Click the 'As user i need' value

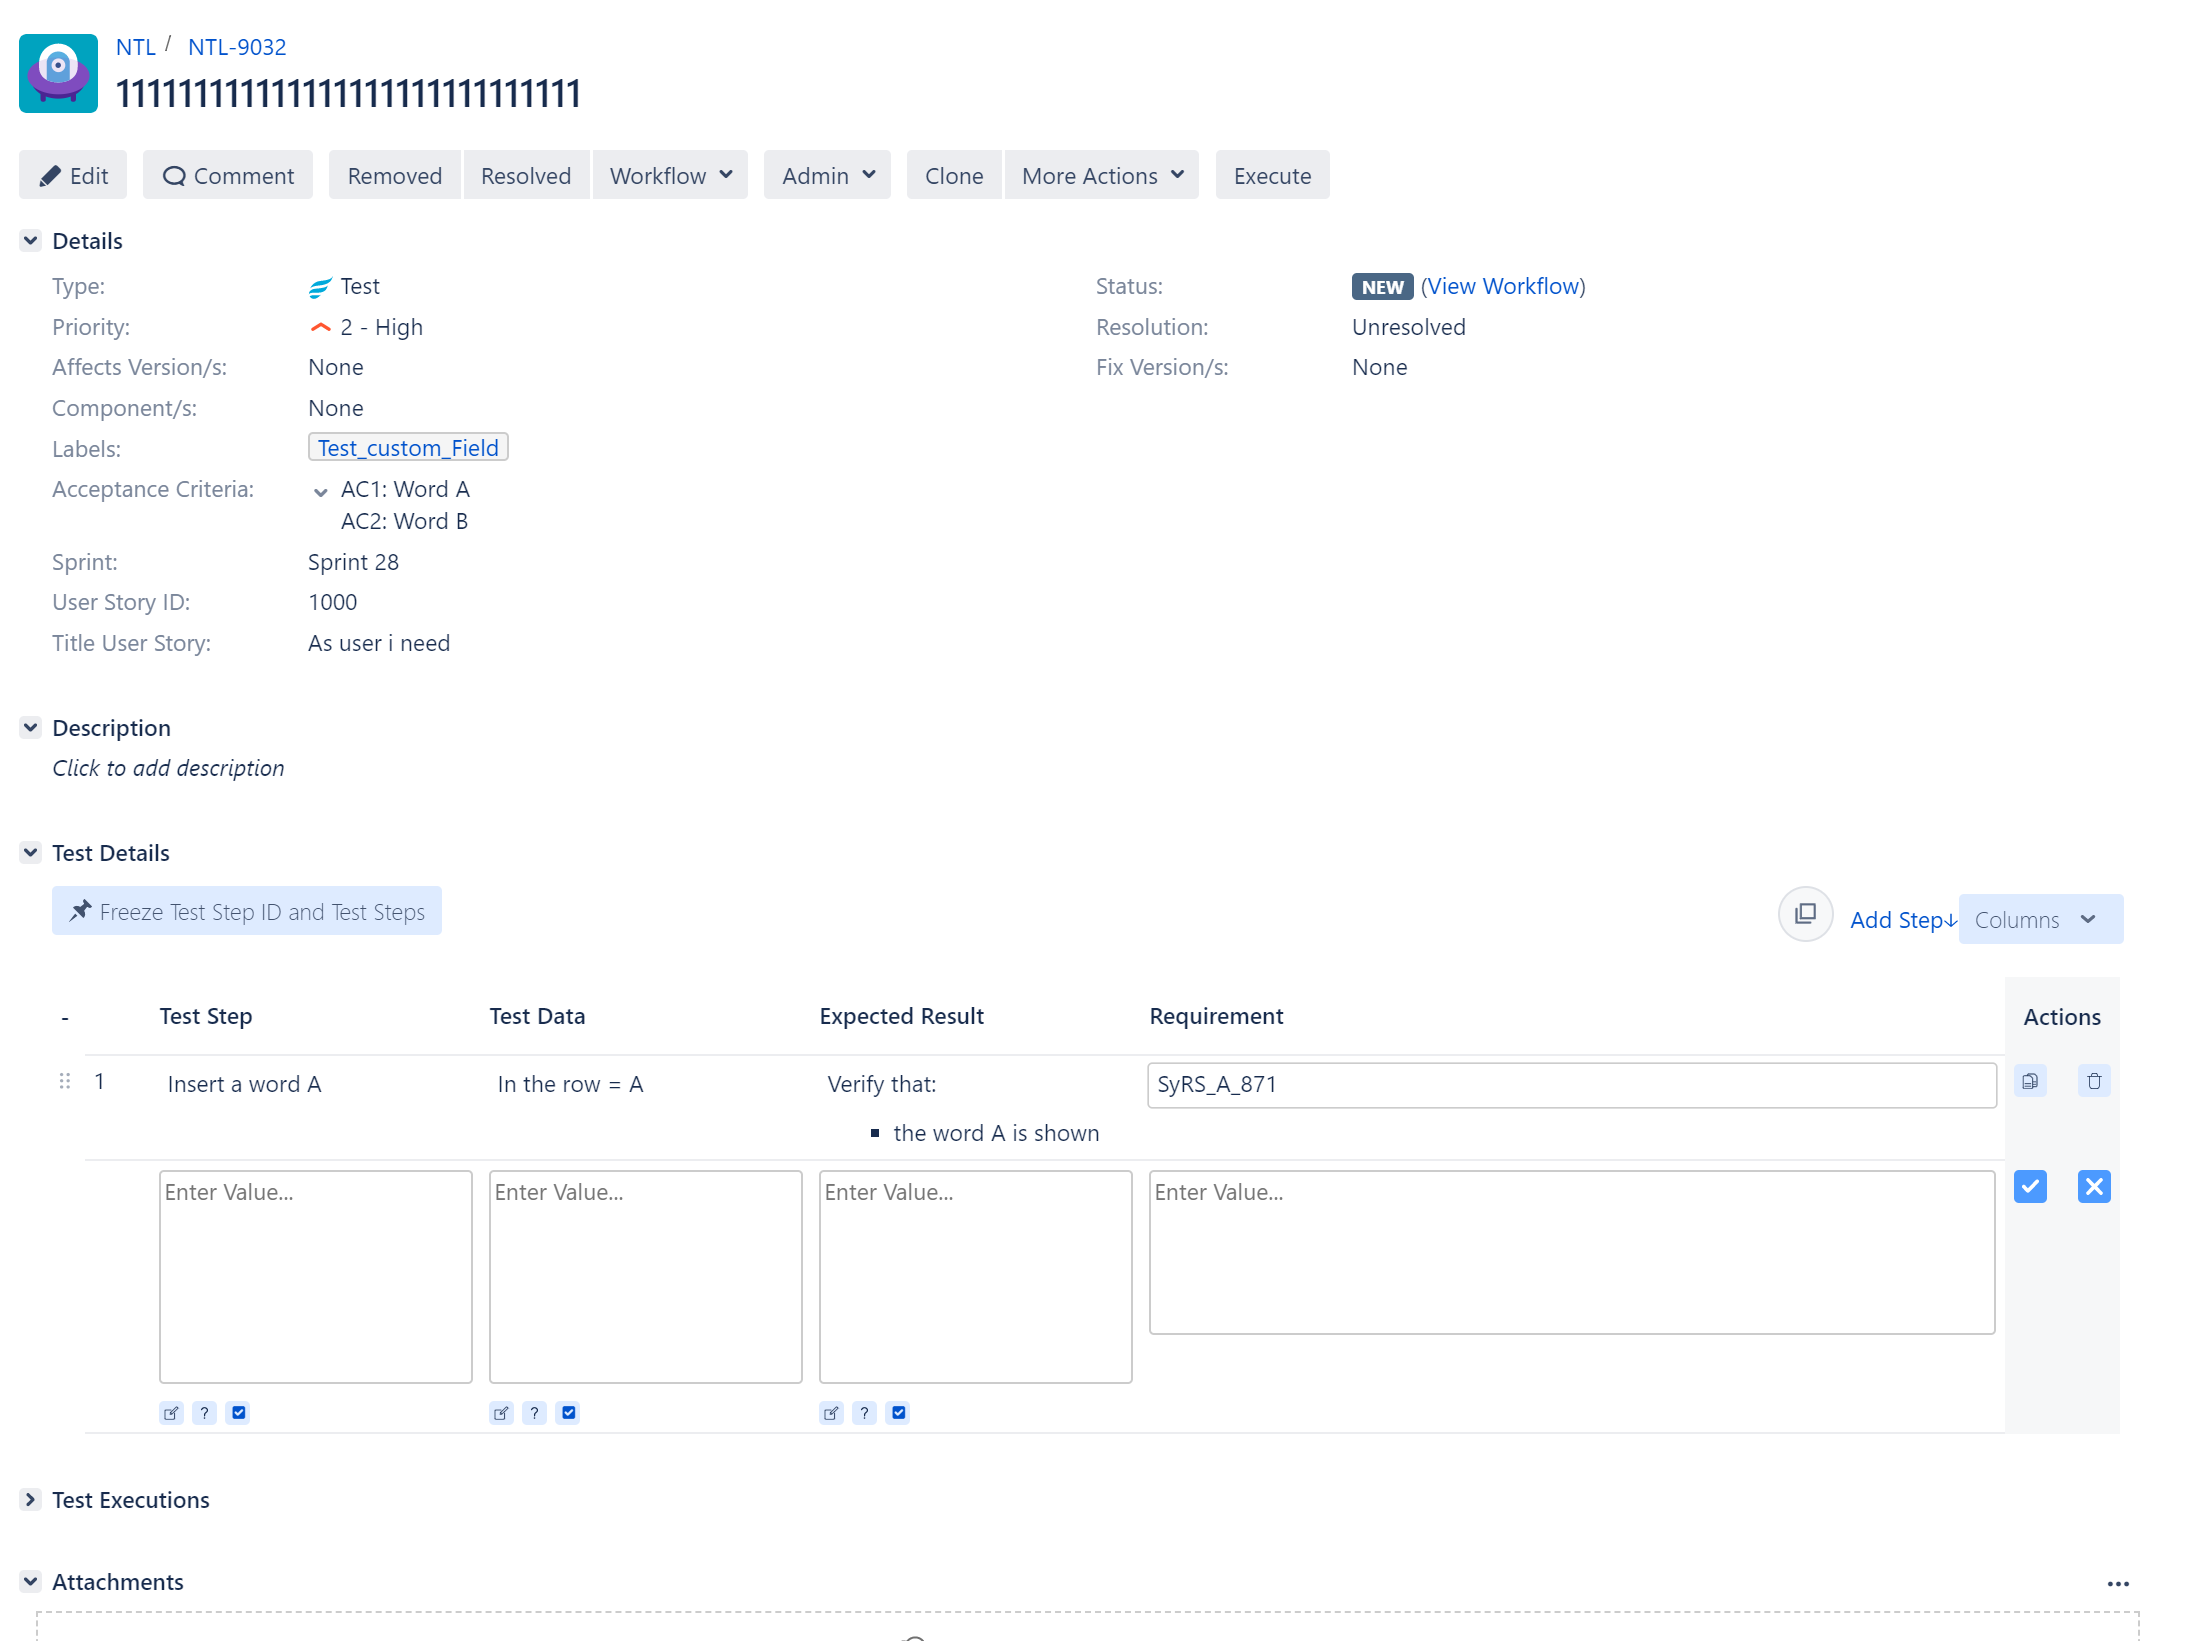(x=379, y=643)
